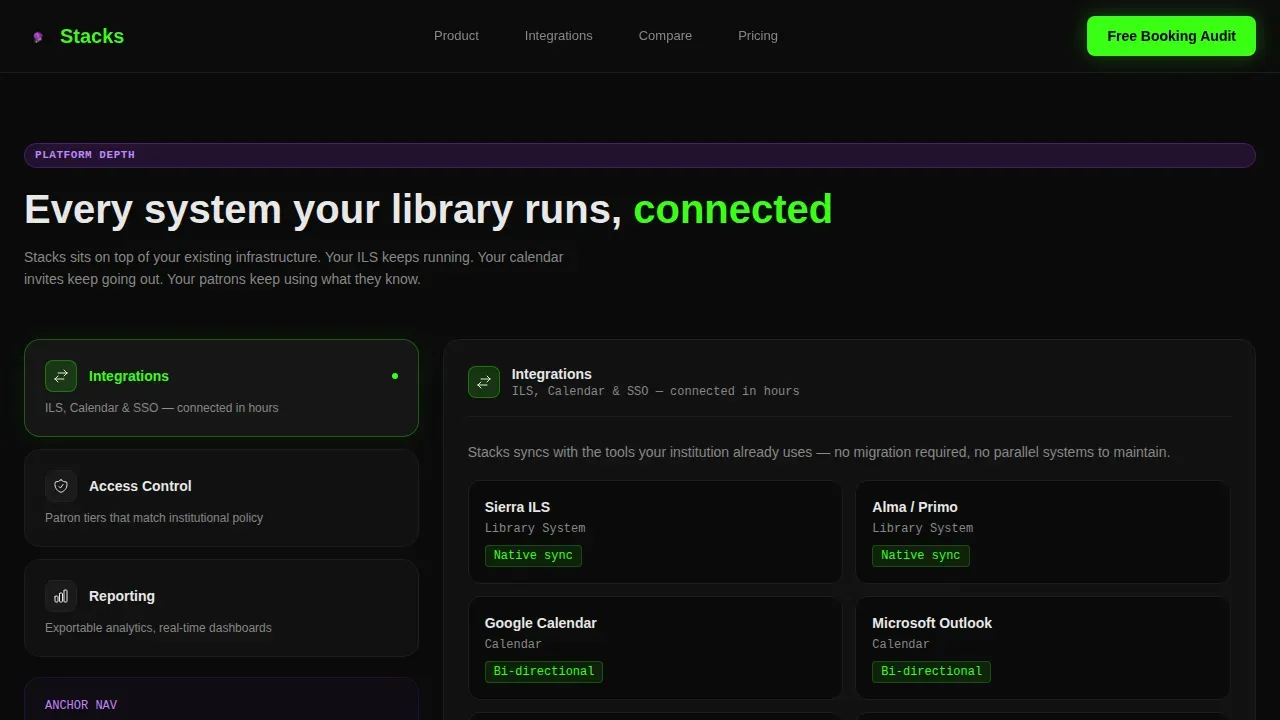1280x720 pixels.
Task: Click the Integrations swap-arrows icon in sidebar
Action: pyautogui.click(x=61, y=376)
